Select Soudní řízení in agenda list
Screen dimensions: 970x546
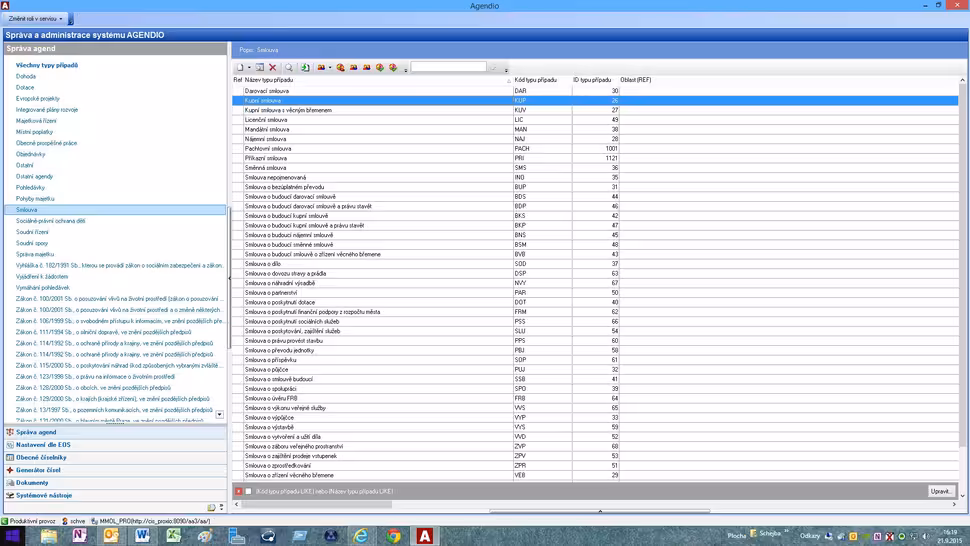32,232
